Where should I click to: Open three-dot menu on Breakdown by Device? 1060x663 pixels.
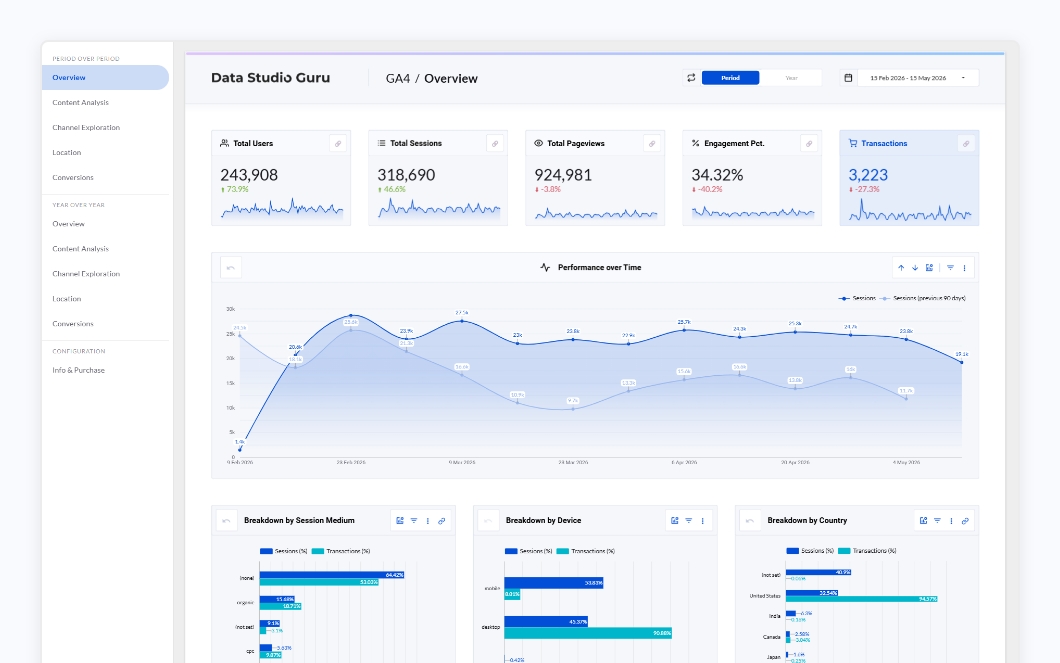point(702,520)
